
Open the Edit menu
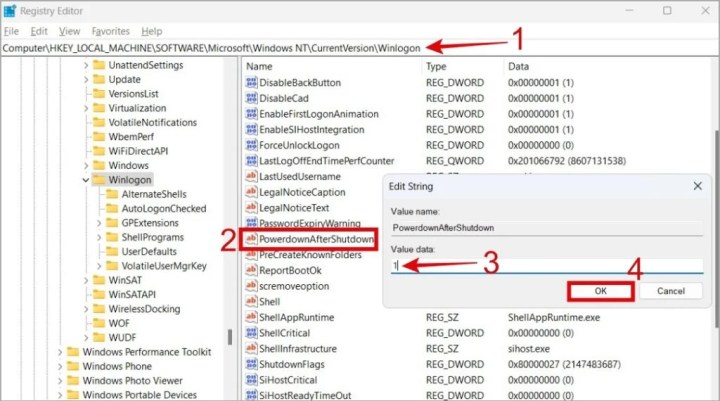click(x=39, y=31)
